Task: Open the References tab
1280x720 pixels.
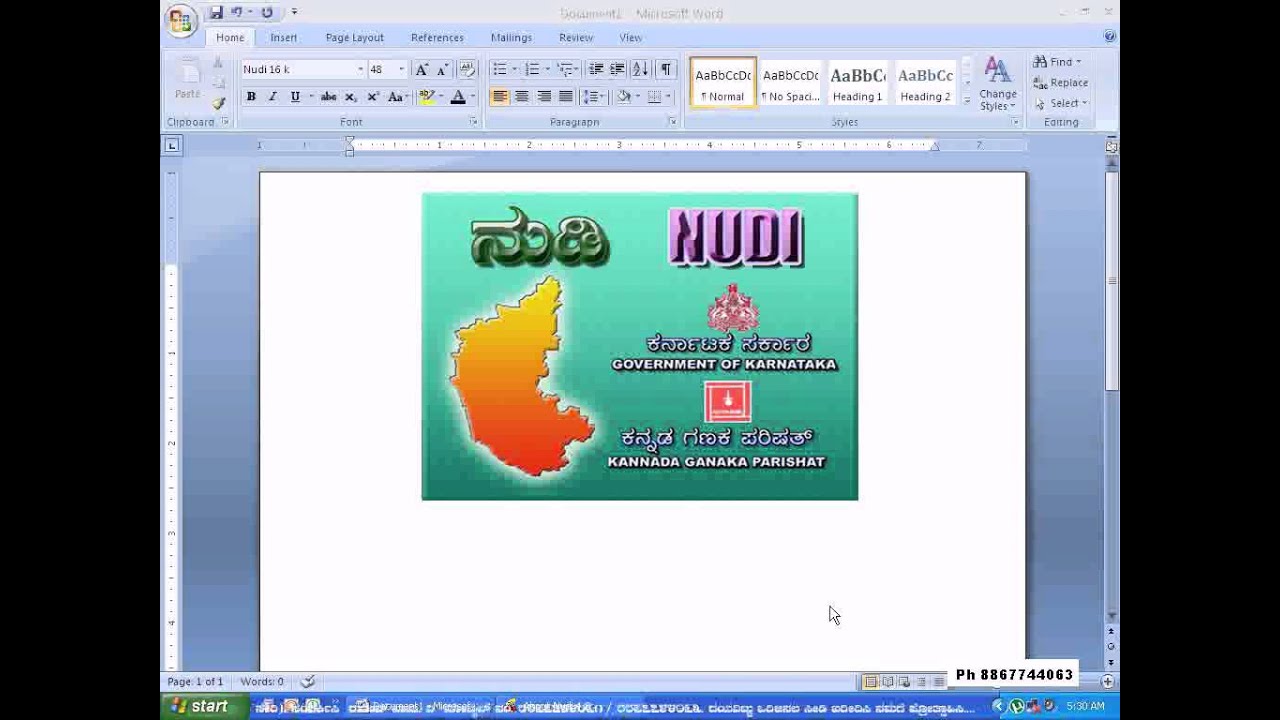Action: click(x=437, y=37)
